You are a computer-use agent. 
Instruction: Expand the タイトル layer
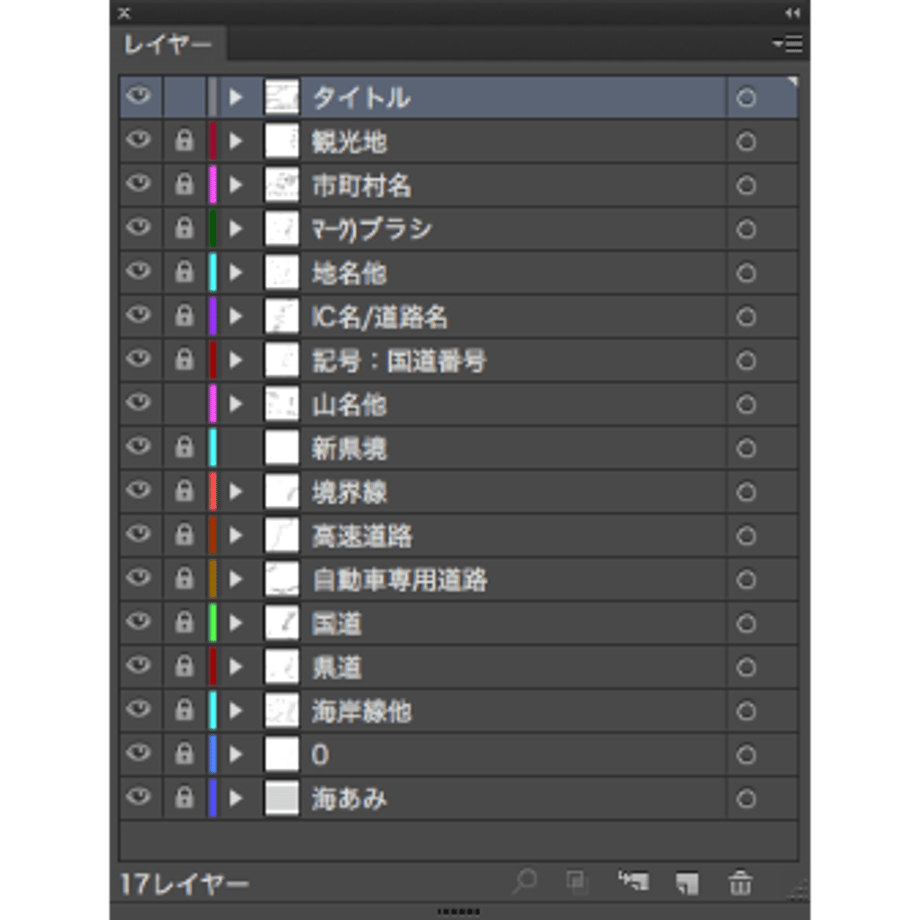[x=235, y=97]
